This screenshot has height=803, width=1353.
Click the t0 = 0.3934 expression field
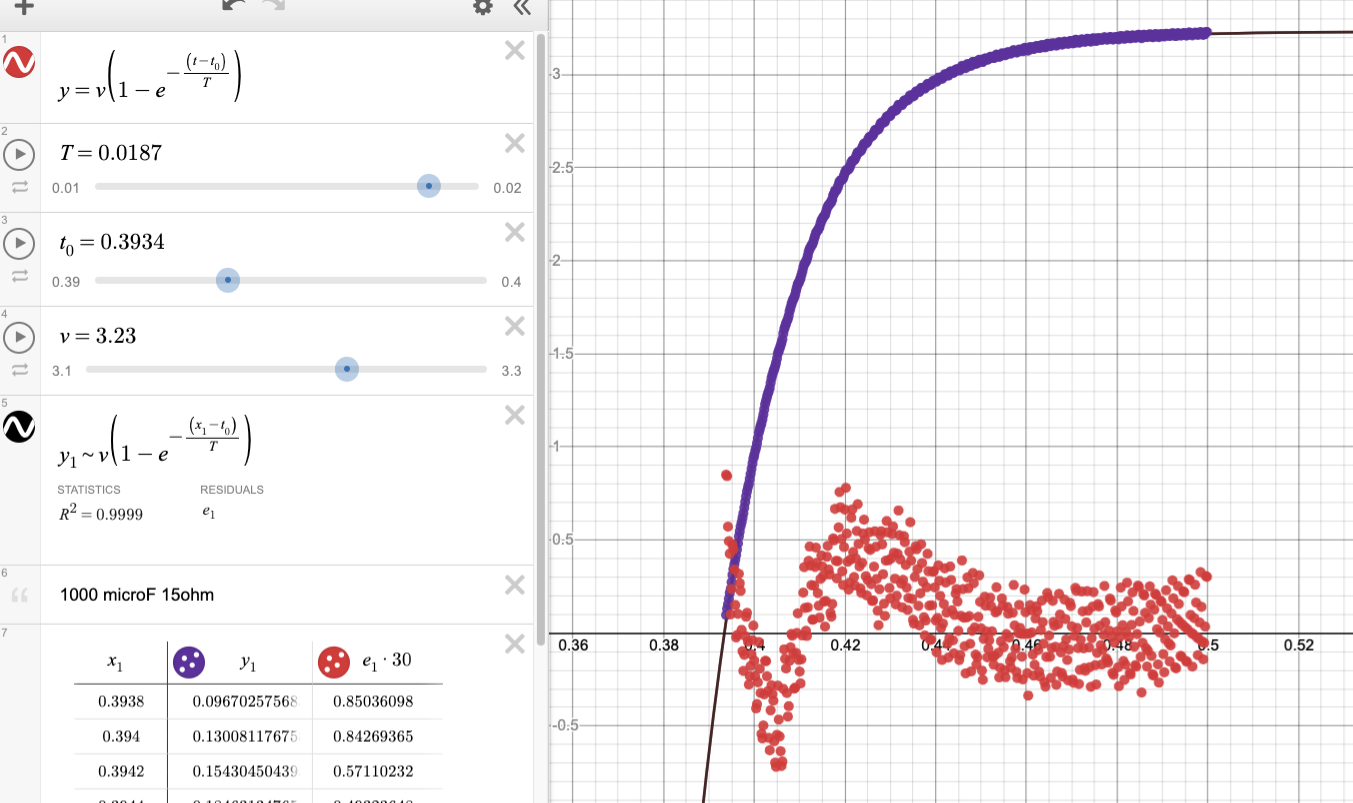(113, 243)
